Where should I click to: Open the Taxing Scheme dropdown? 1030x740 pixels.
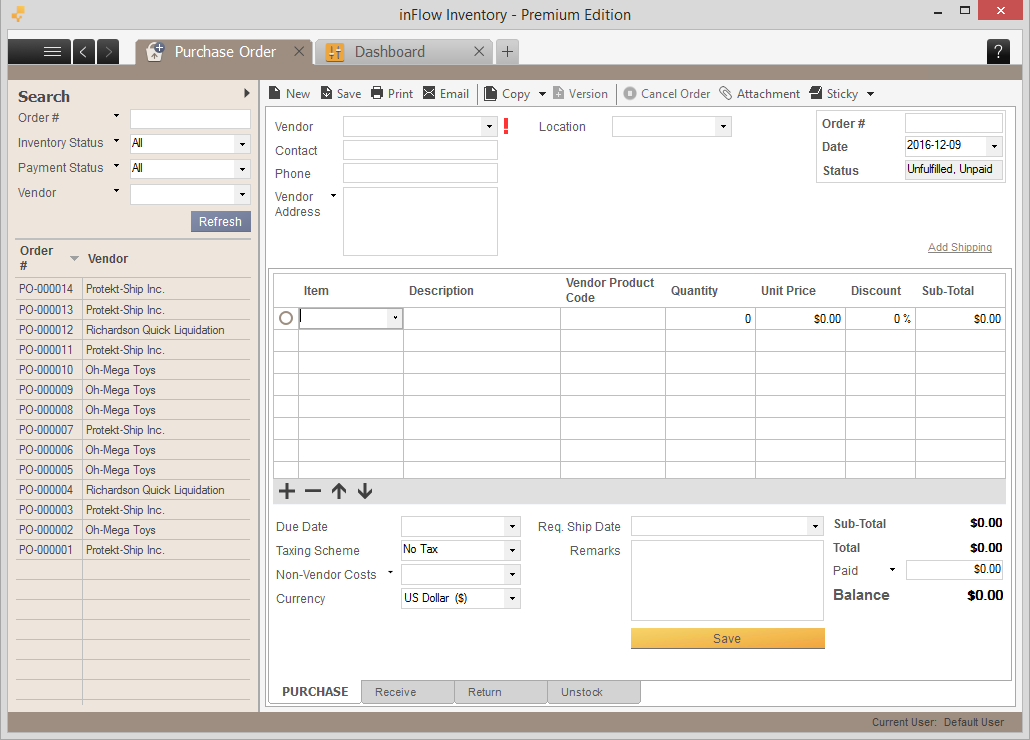[512, 550]
